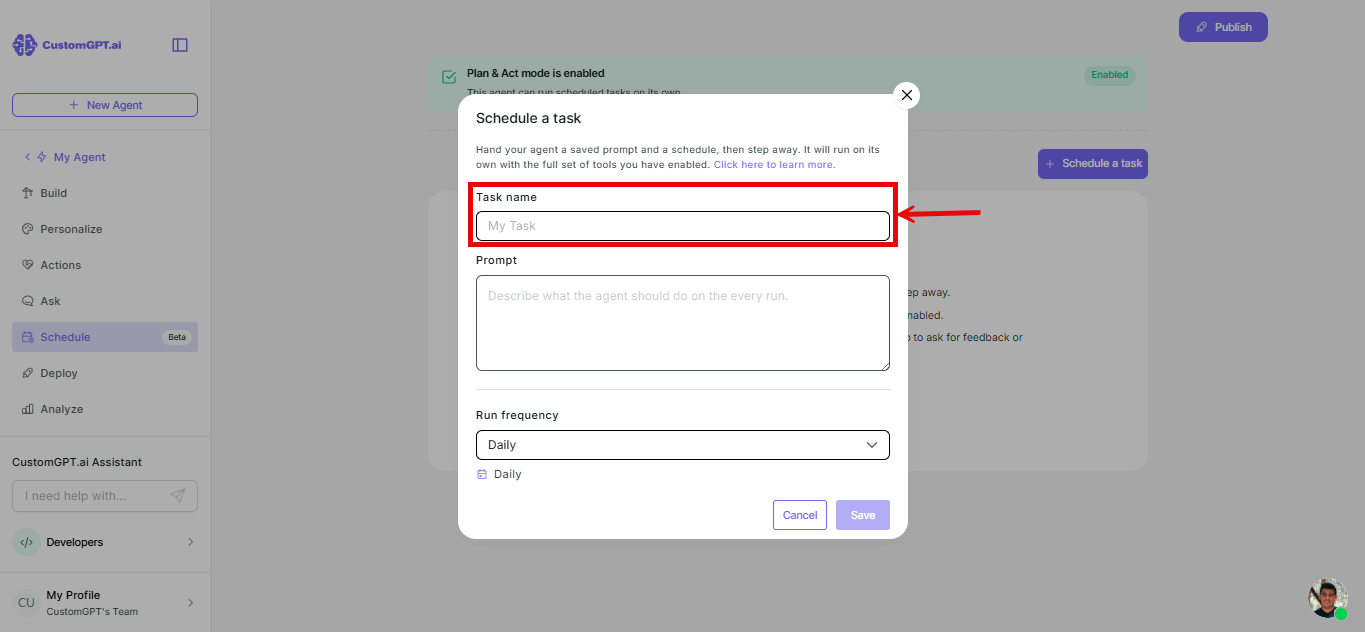Send the assistant help message icon

click(178, 496)
